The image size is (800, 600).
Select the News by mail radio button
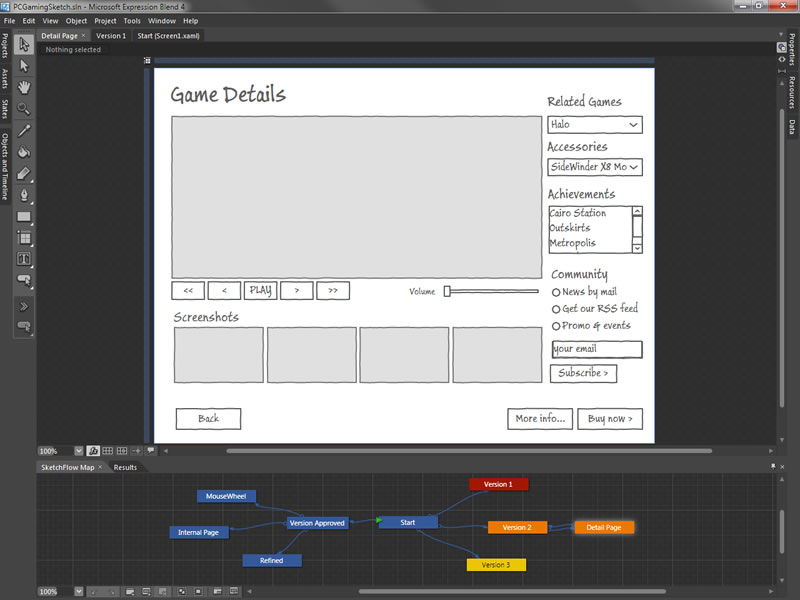click(556, 292)
